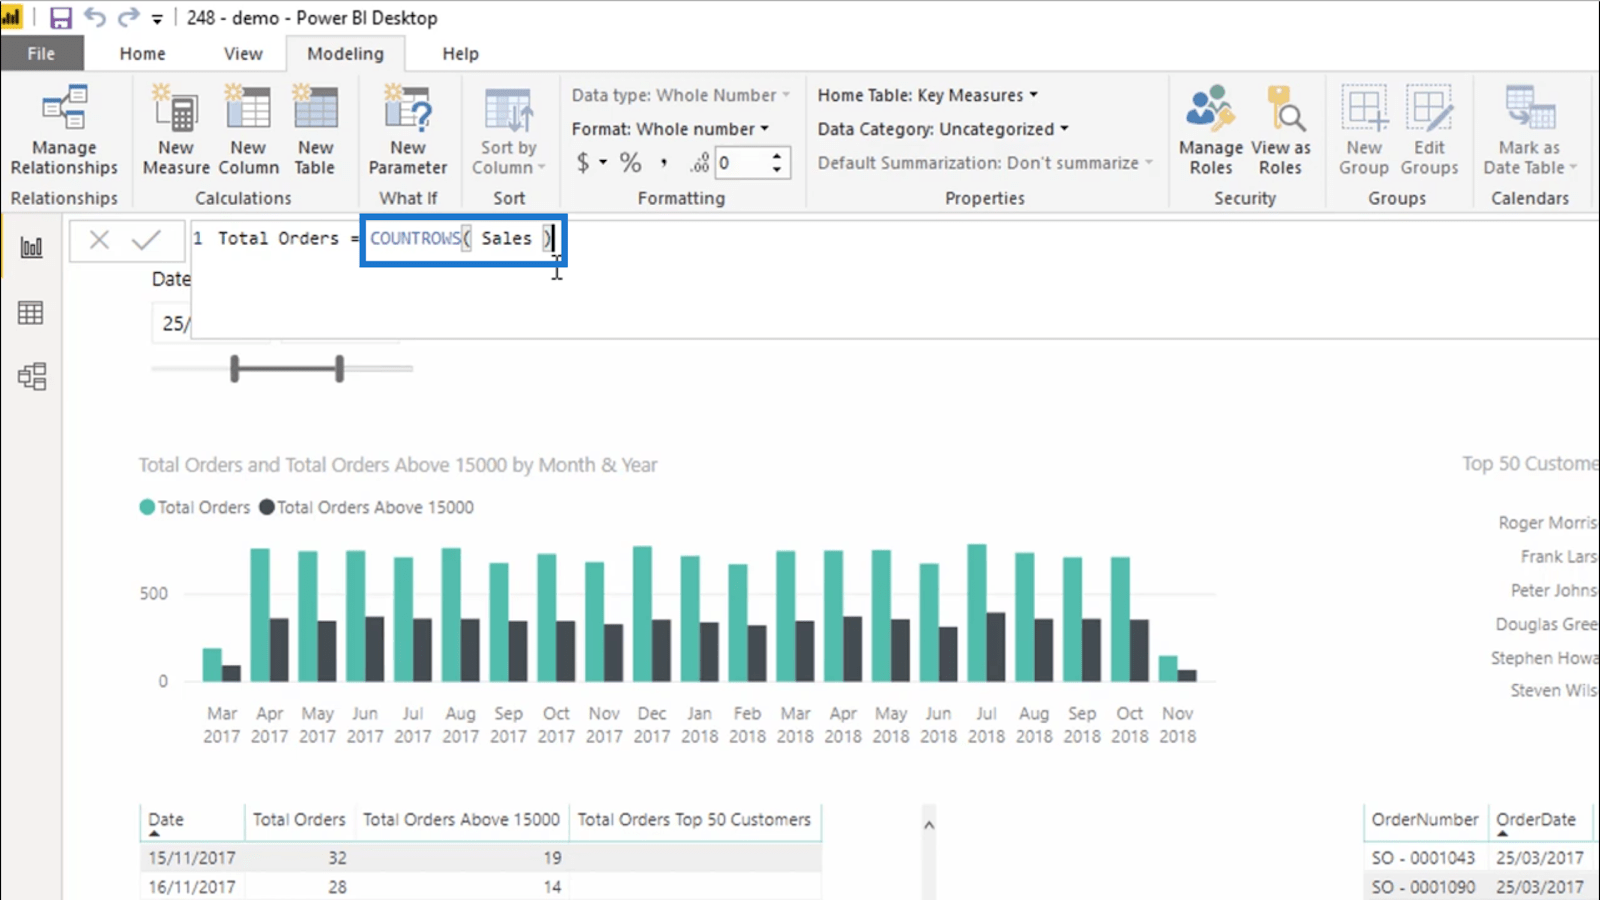Image resolution: width=1600 pixels, height=900 pixels.
Task: Click the left handle of date slider
Action: coord(235,368)
